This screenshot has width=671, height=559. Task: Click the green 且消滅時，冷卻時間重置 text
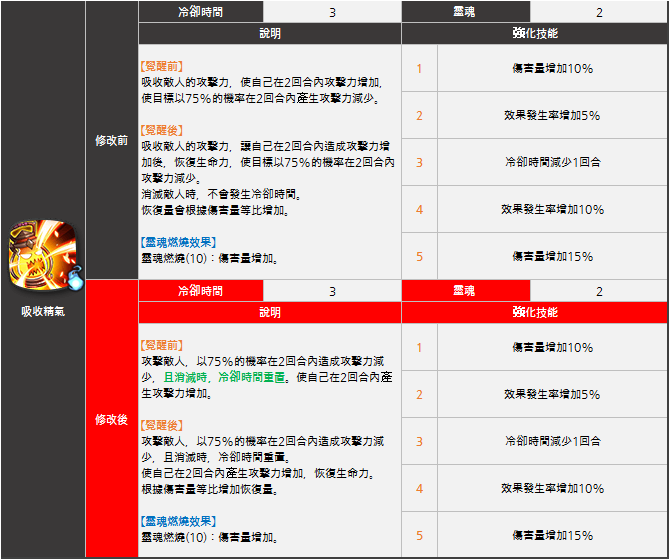224,377
